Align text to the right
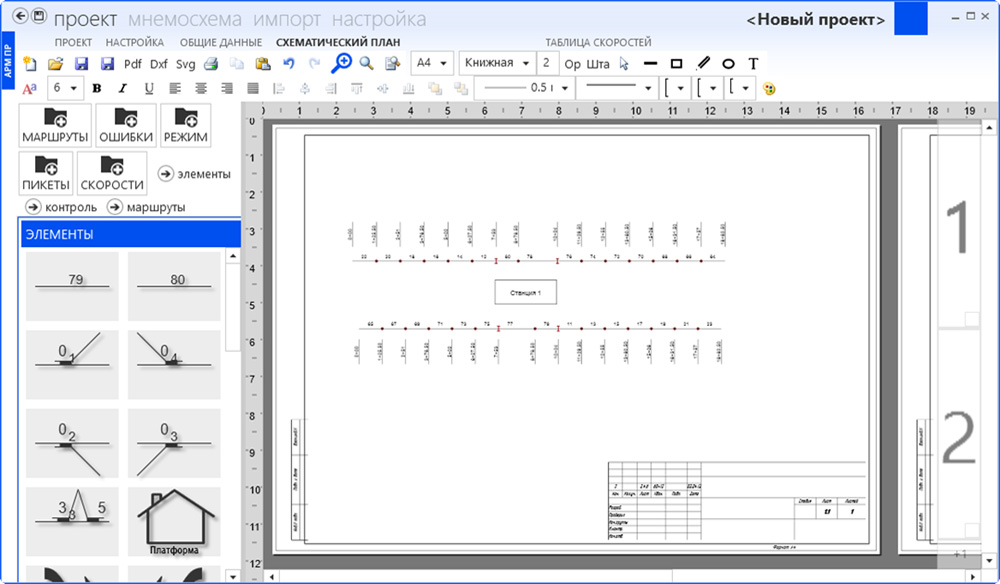 [x=227, y=89]
